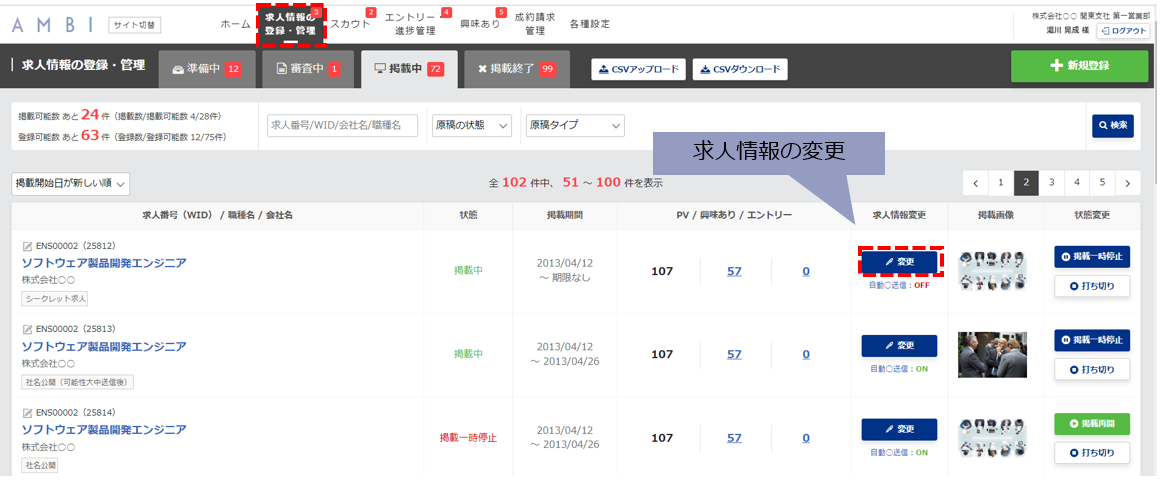This screenshot has width=1166, height=482.
Task: Click 変更 button for WID 25813
Action: (x=899, y=346)
